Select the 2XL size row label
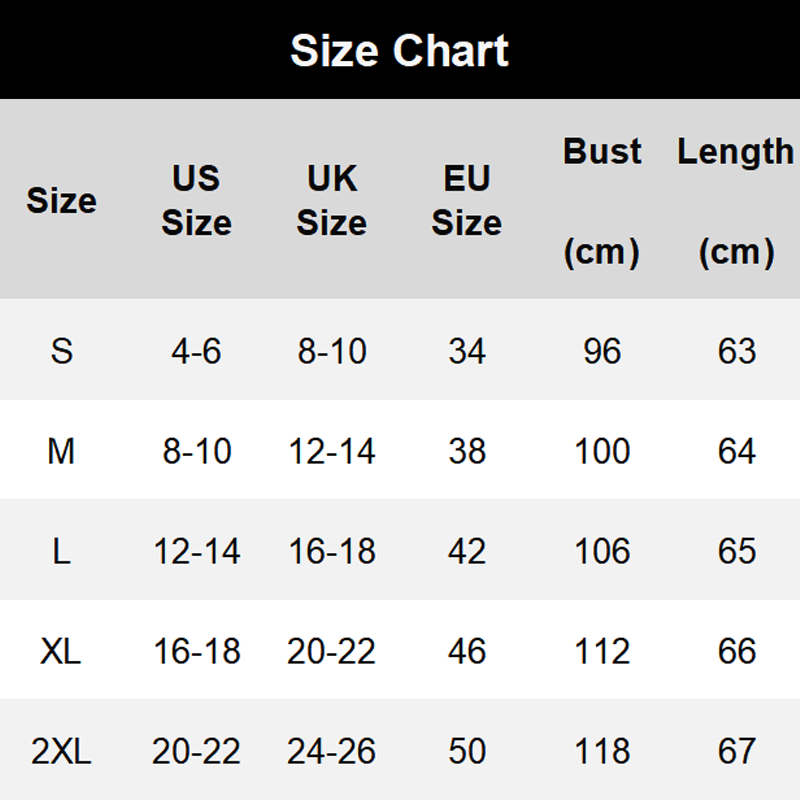This screenshot has width=800, height=800. click(61, 751)
